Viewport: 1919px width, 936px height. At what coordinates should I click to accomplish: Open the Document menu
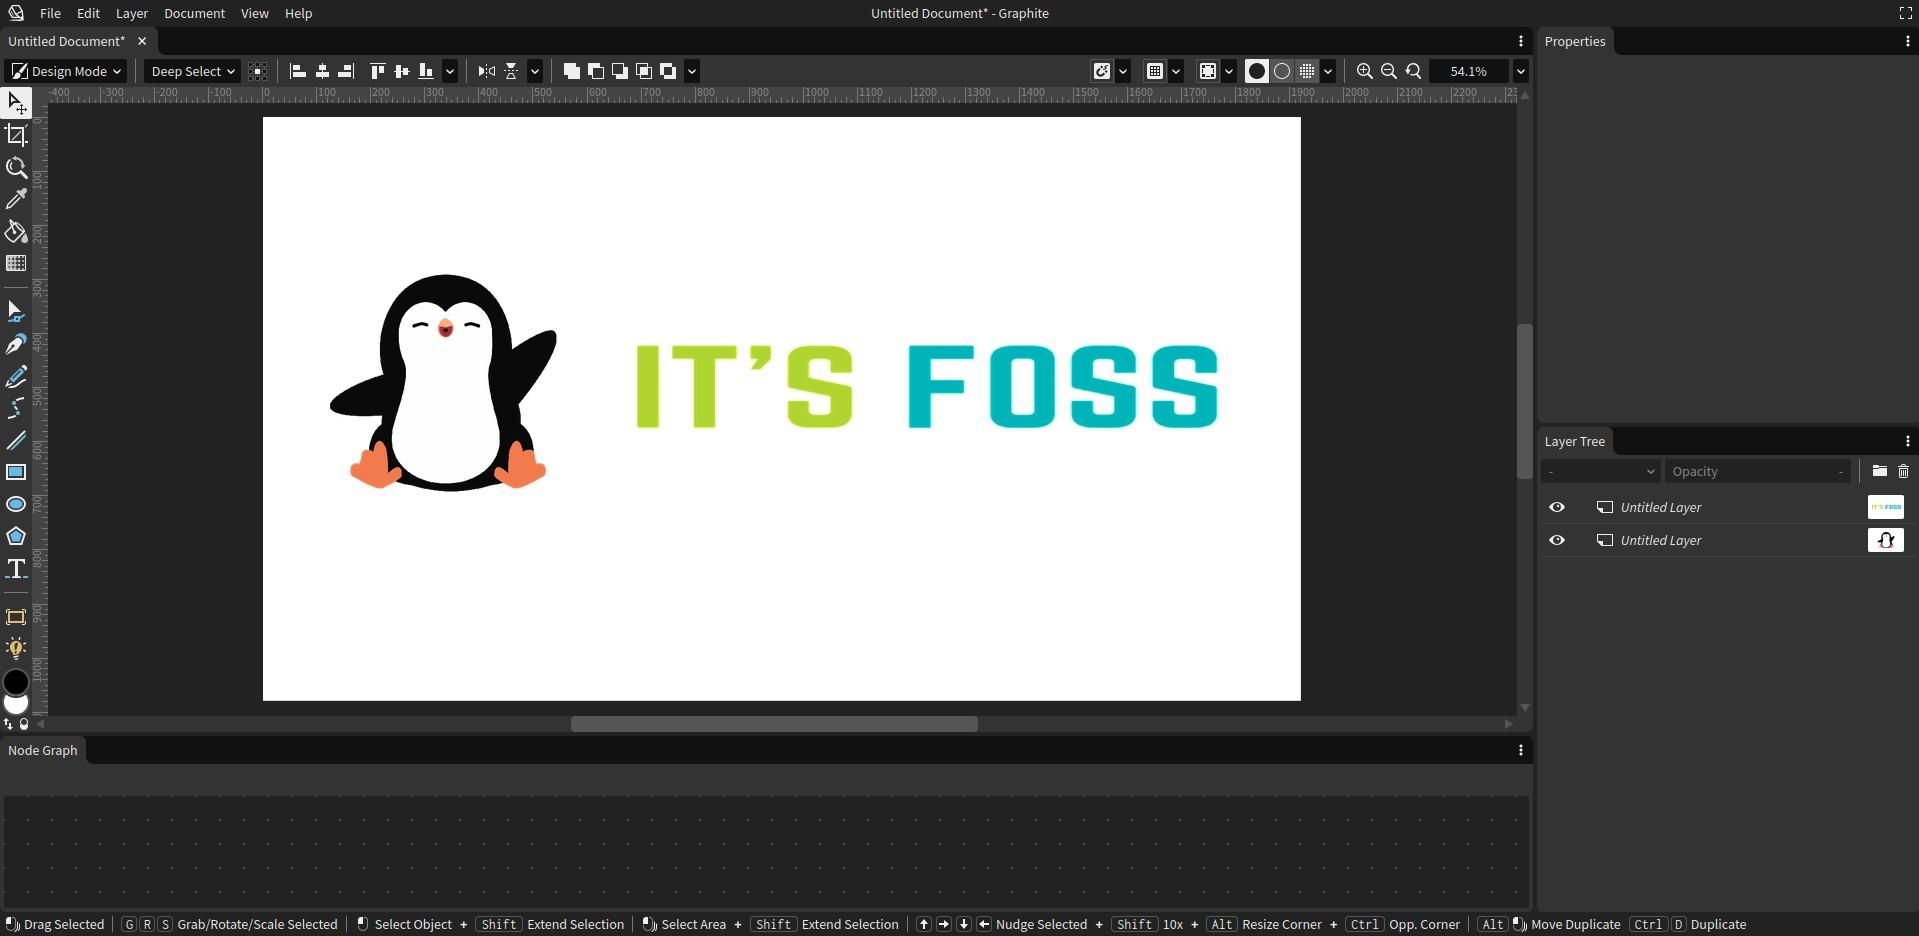coord(194,13)
